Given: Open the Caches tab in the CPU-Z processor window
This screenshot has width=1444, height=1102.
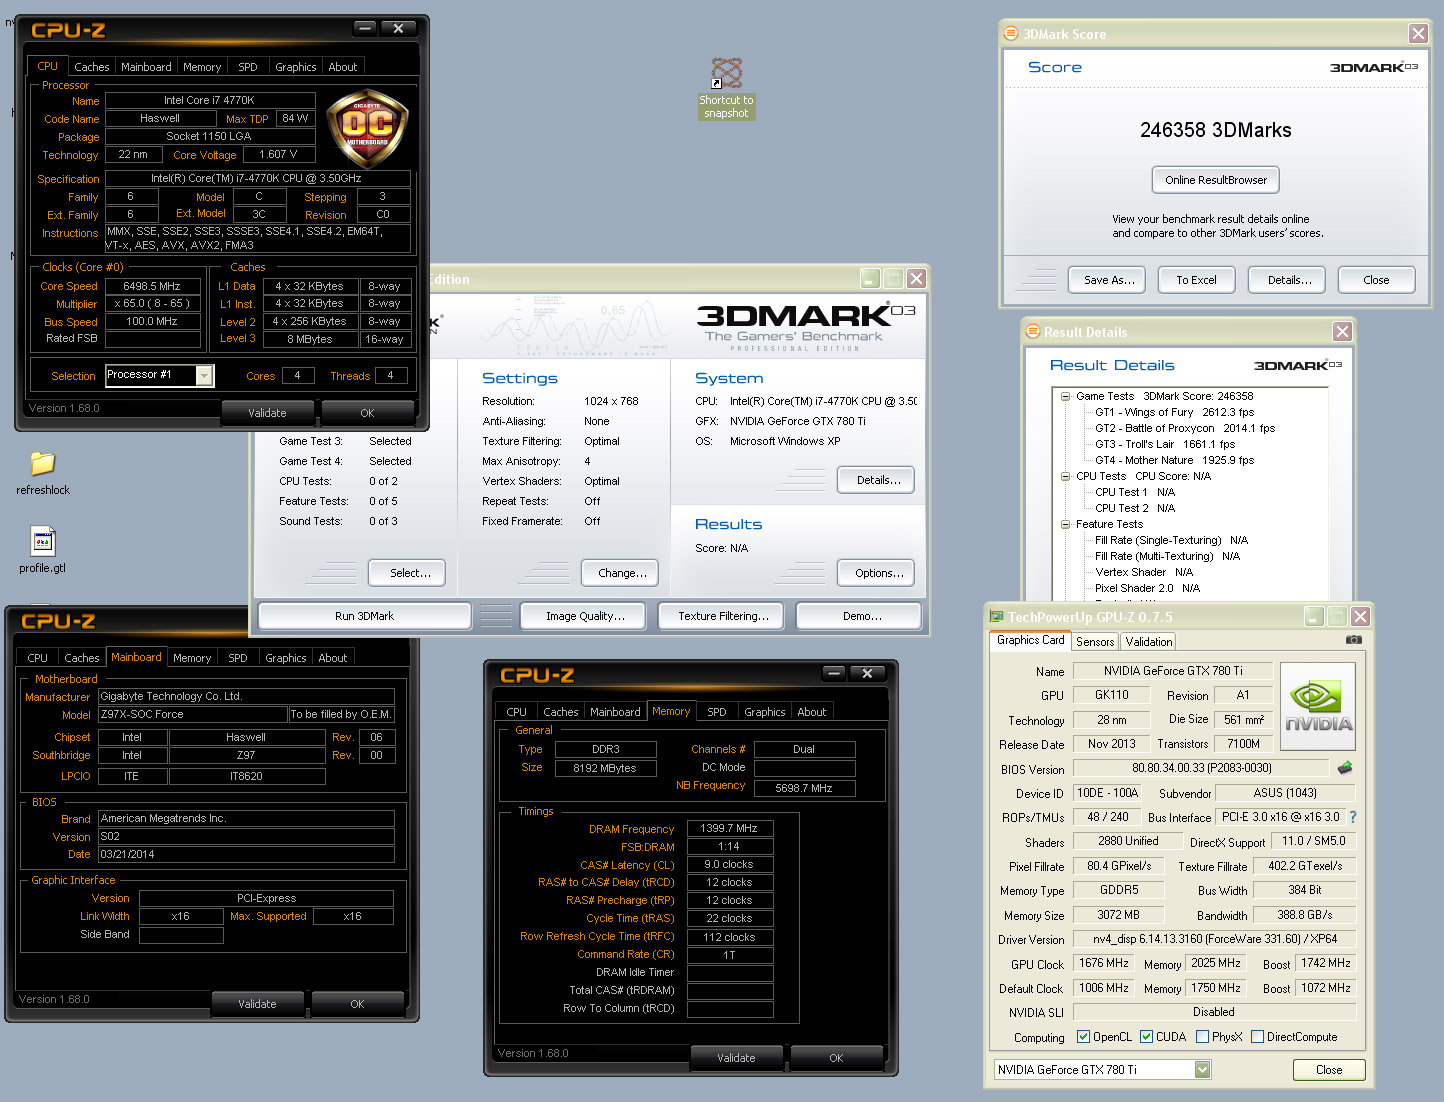Looking at the screenshot, I should point(92,67).
